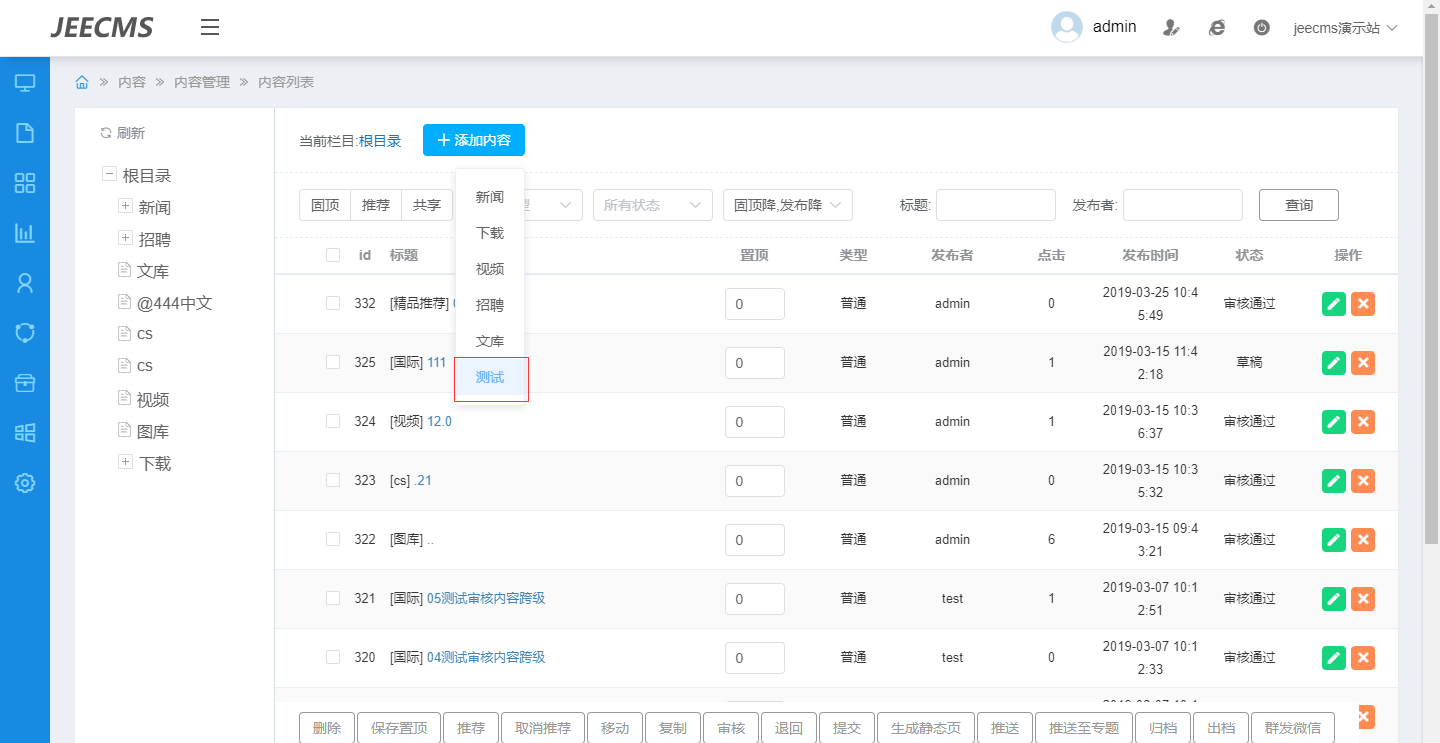Collapse the 根目录 tree node
Viewport: 1440px width, 743px height.
point(109,174)
